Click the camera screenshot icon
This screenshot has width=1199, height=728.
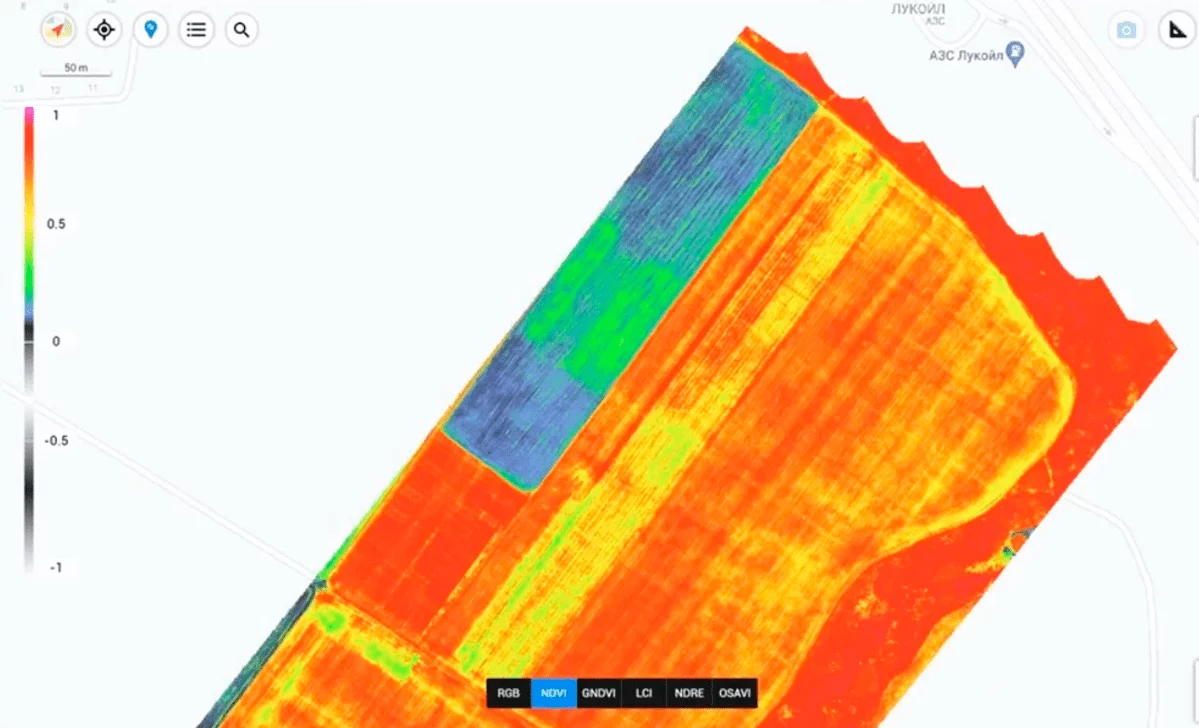(x=1126, y=30)
